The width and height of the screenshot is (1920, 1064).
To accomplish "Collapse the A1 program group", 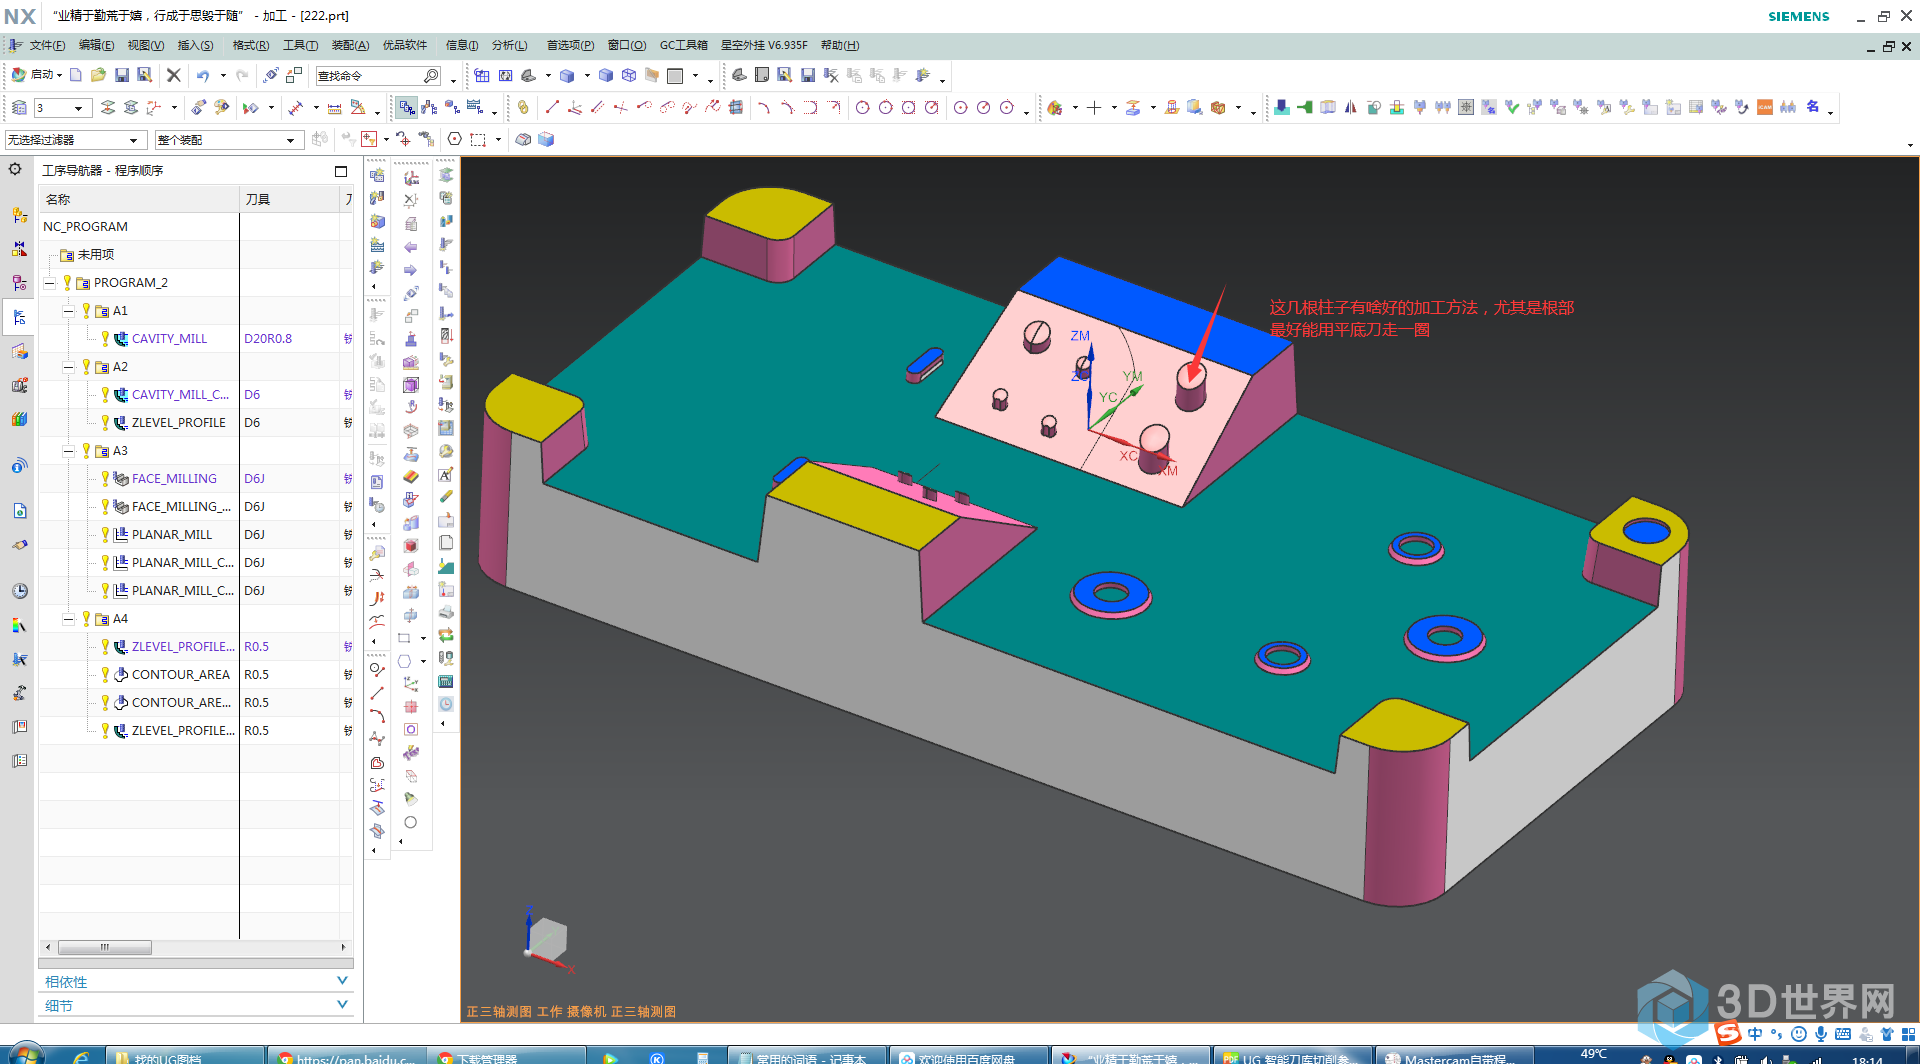I will coord(69,311).
